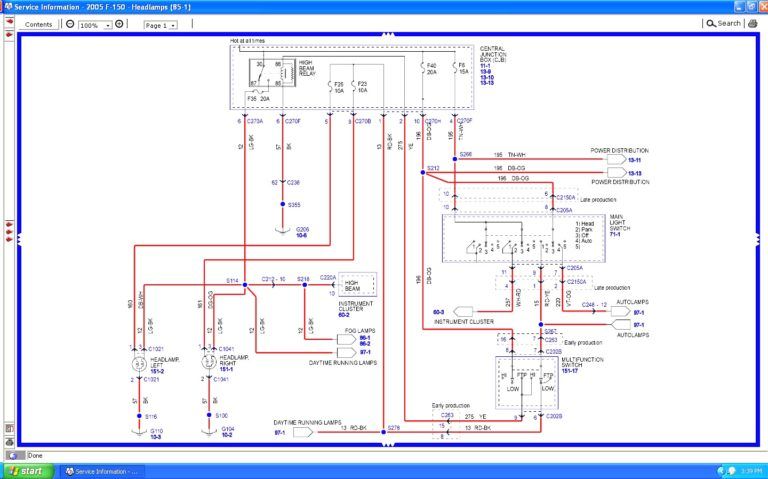Click the MULTIFUNCTION SWITCH label

point(582,362)
